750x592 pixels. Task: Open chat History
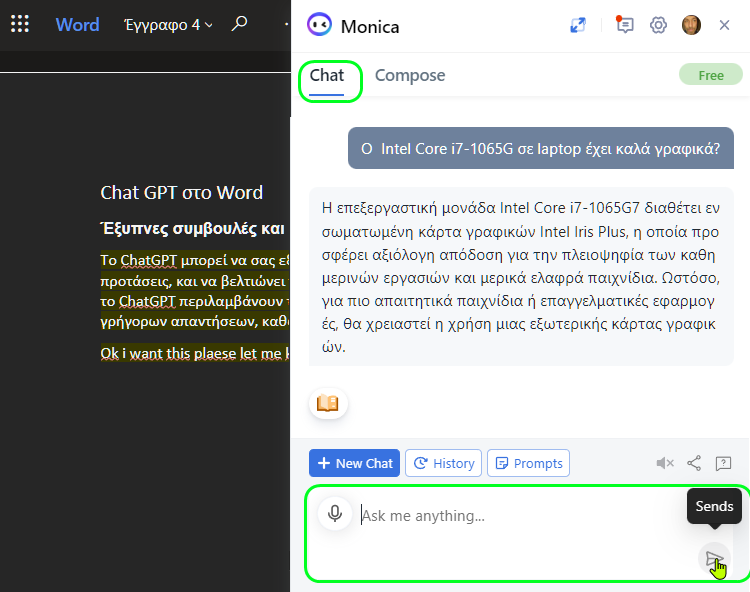tap(443, 463)
